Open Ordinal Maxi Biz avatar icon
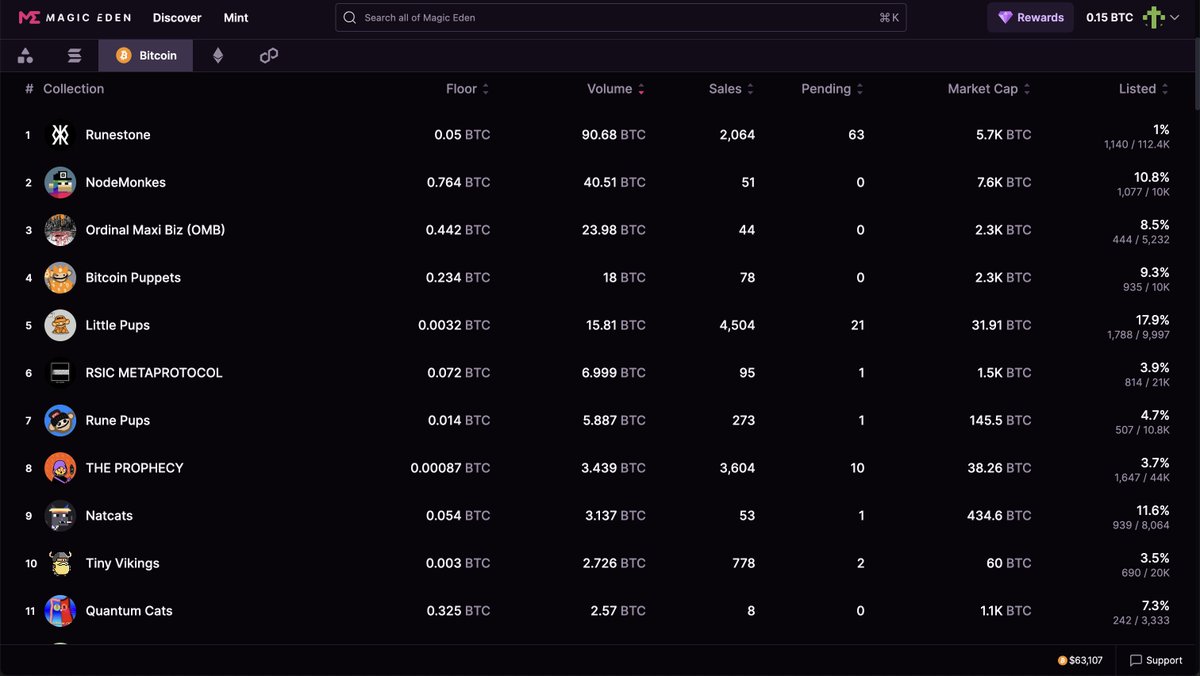Image resolution: width=1200 pixels, height=676 pixels. click(60, 230)
